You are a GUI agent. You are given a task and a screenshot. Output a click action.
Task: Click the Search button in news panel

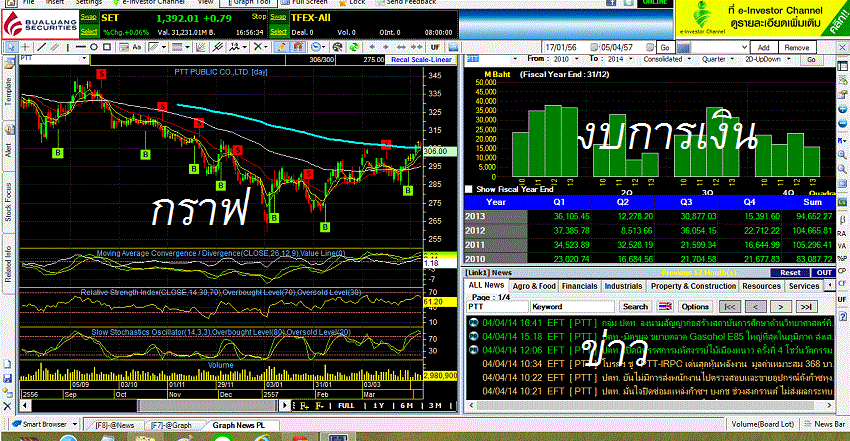pos(635,307)
